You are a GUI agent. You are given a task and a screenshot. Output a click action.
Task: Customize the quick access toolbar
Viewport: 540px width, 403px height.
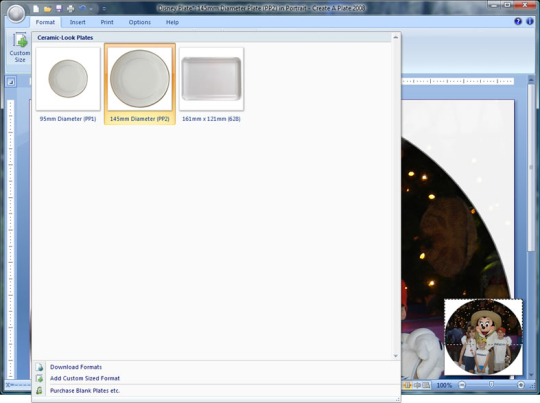click(104, 9)
